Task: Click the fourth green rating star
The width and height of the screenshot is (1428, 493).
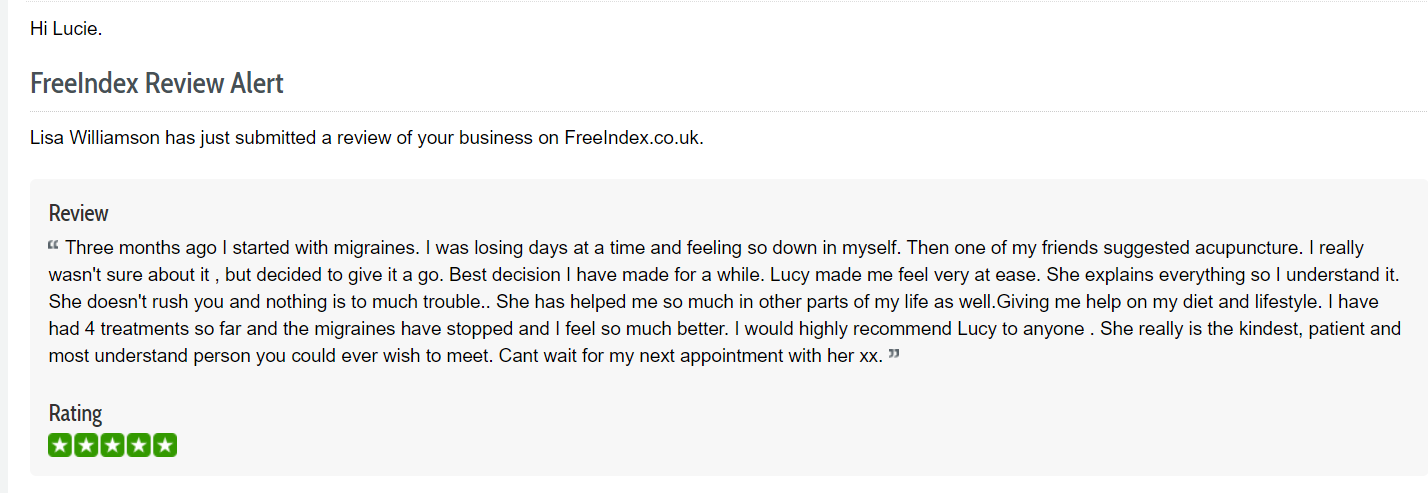Action: 139,445
